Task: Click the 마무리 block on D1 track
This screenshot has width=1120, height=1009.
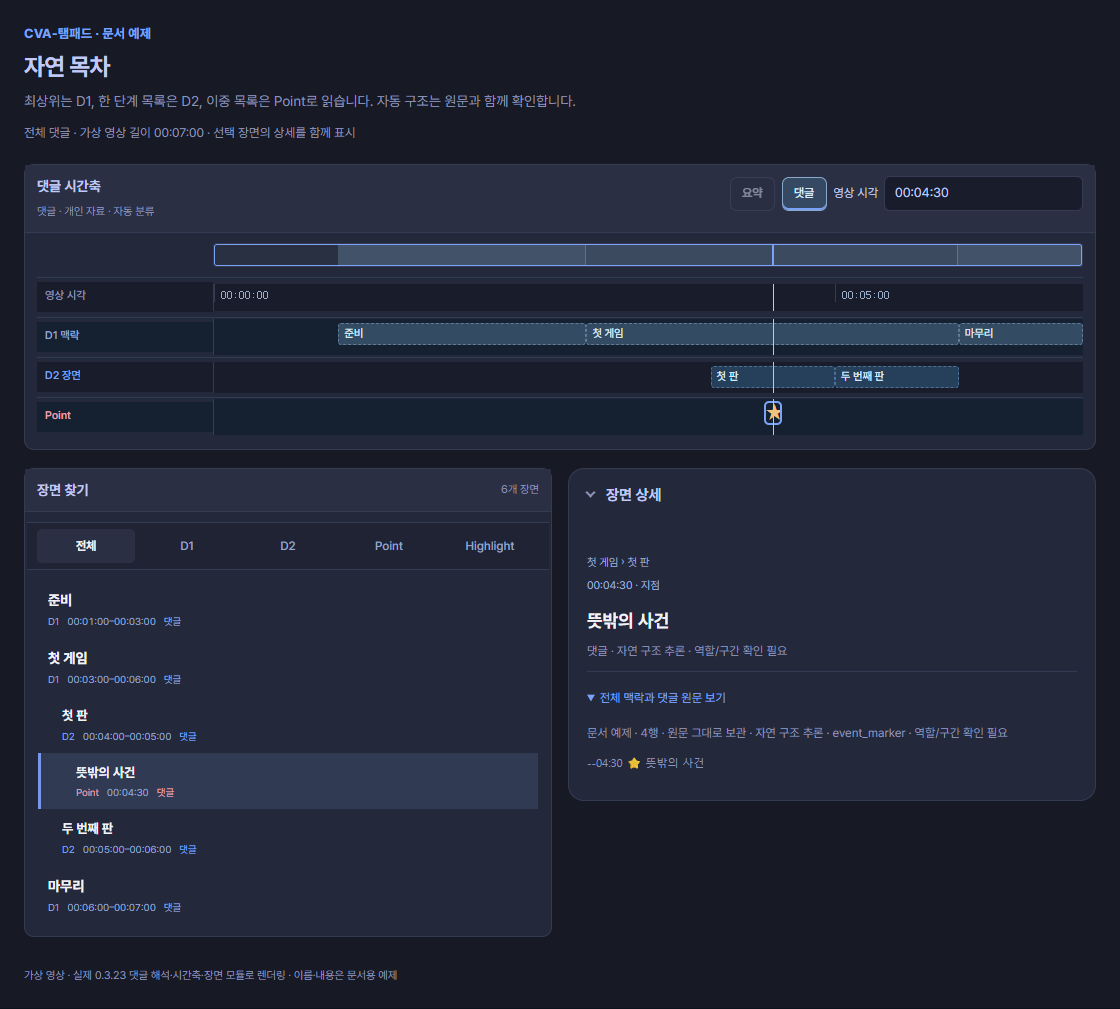Action: tap(1021, 334)
